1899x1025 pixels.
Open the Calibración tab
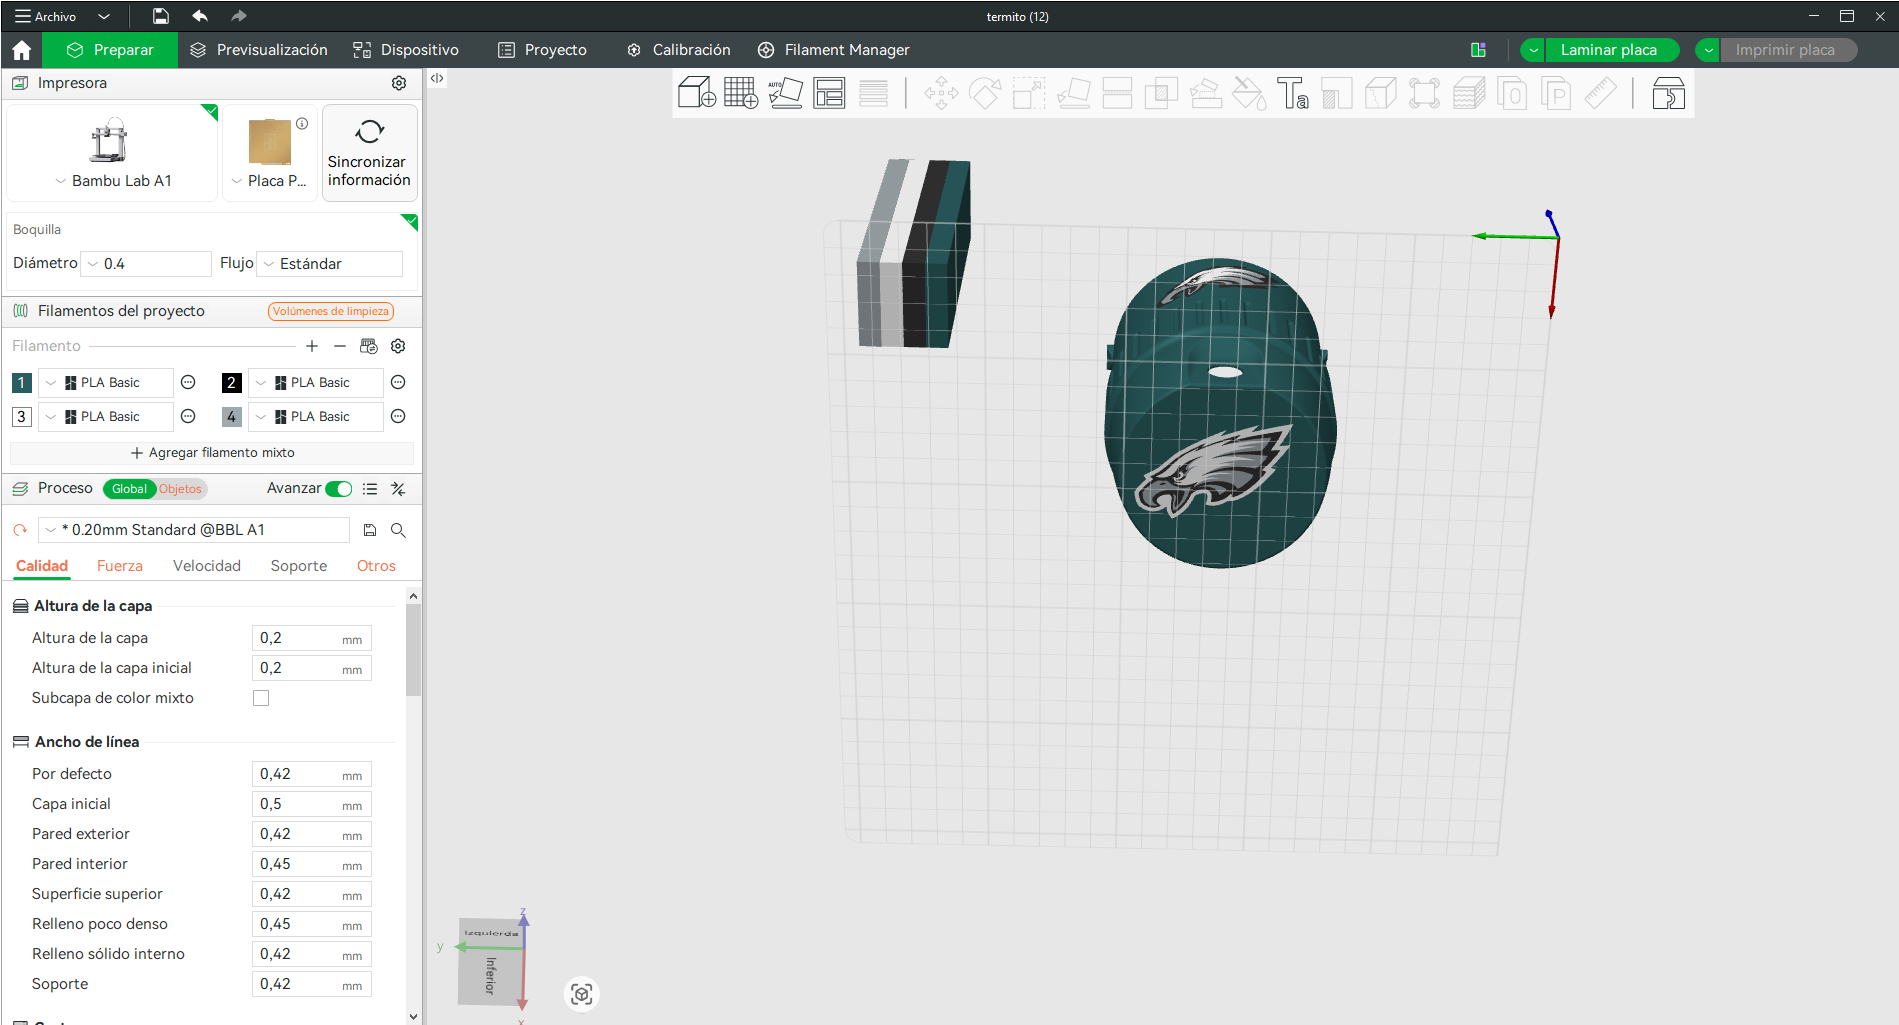[679, 50]
